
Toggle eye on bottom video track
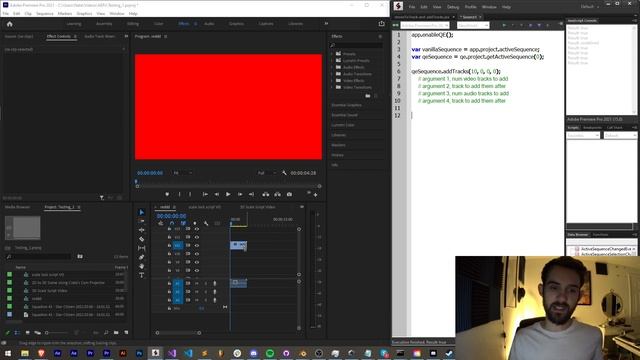[197, 270]
